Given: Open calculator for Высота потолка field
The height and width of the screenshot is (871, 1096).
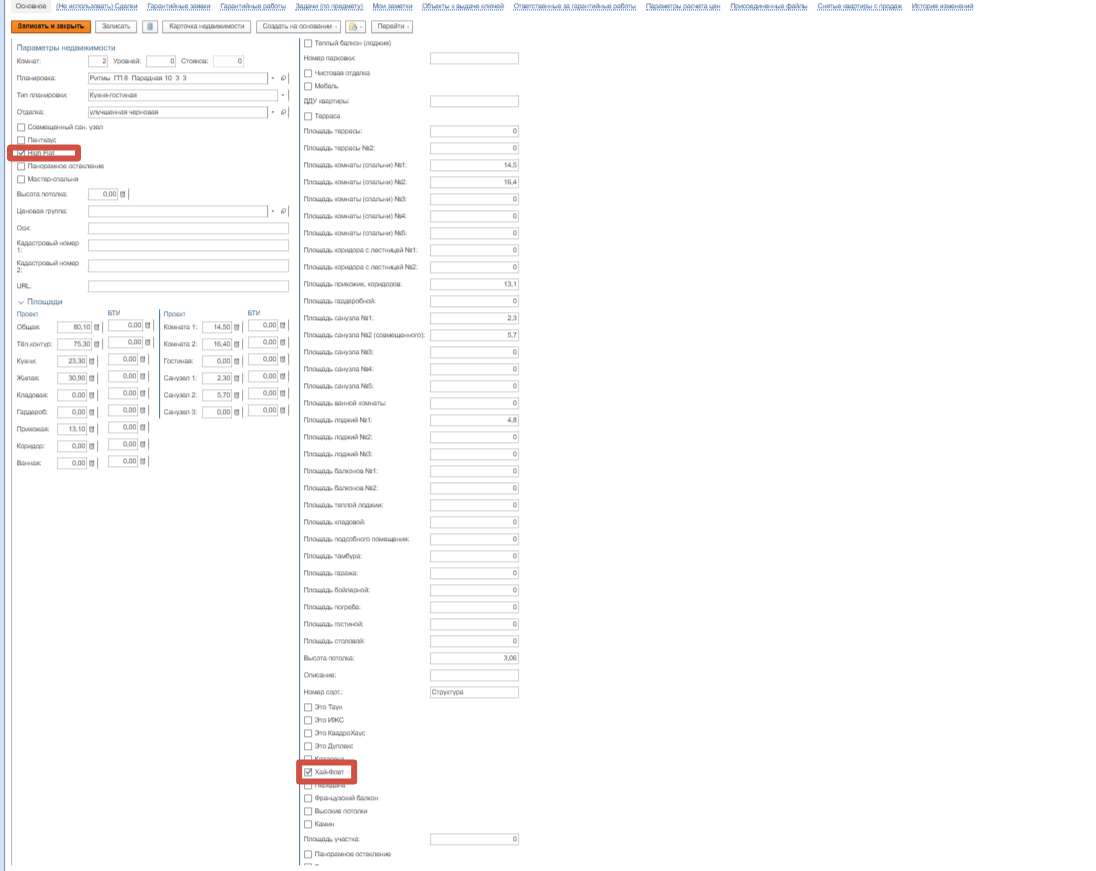Looking at the screenshot, I should coord(123,195).
